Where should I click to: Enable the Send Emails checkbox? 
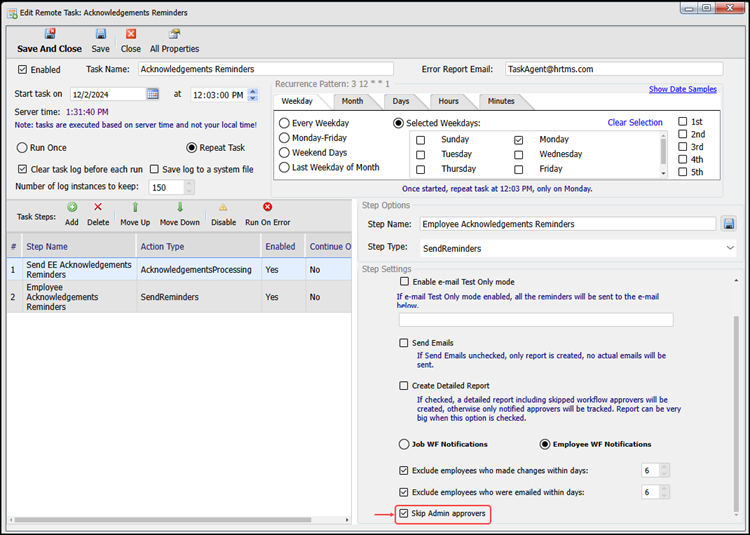[404, 343]
